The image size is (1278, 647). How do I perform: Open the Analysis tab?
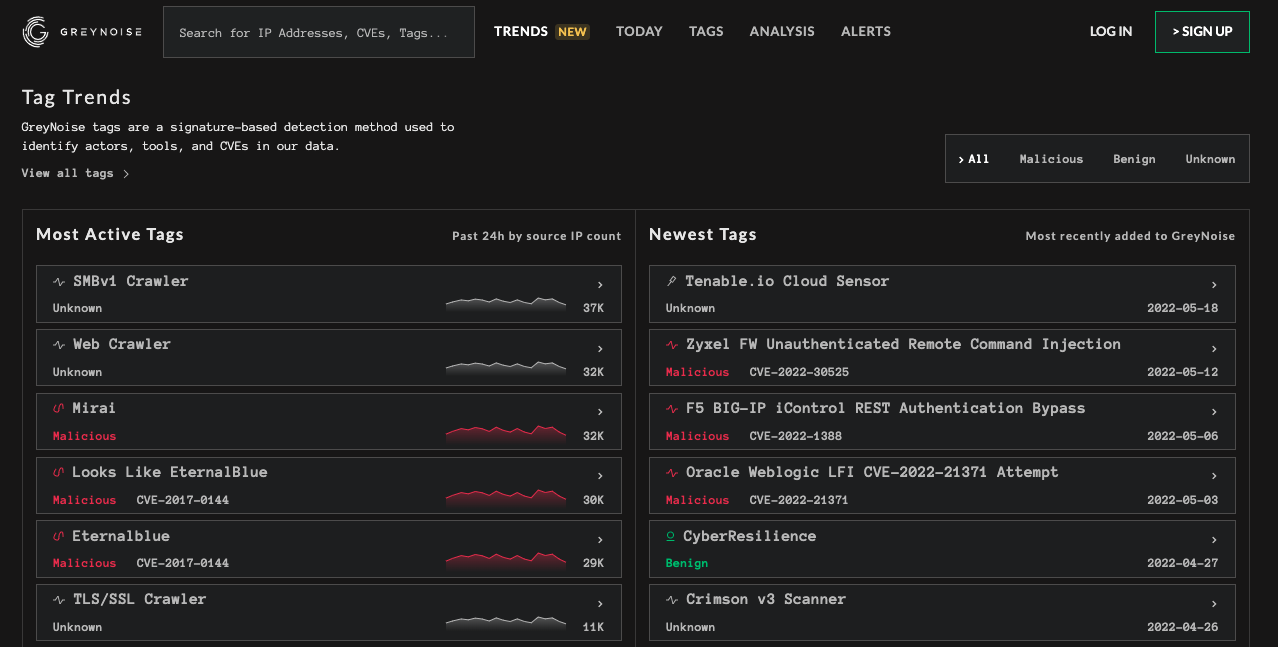point(782,31)
